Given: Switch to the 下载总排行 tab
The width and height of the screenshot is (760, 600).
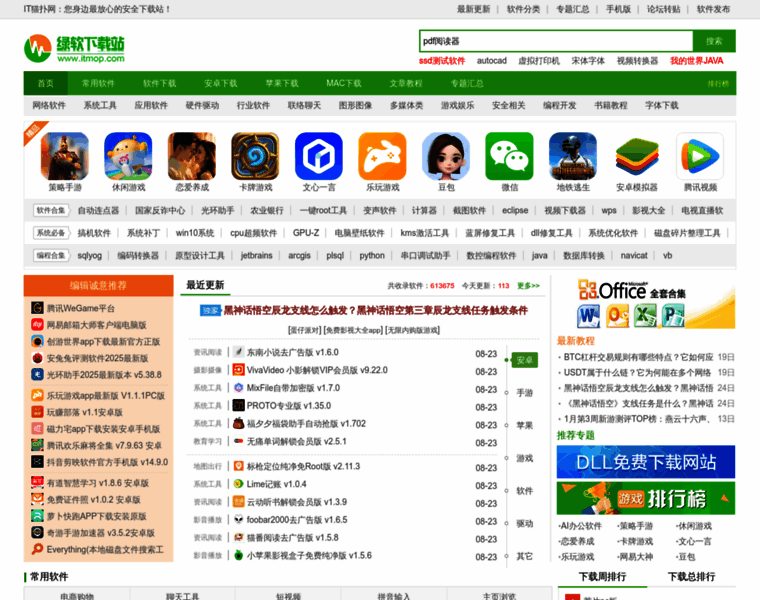Looking at the screenshot, I should (692, 577).
